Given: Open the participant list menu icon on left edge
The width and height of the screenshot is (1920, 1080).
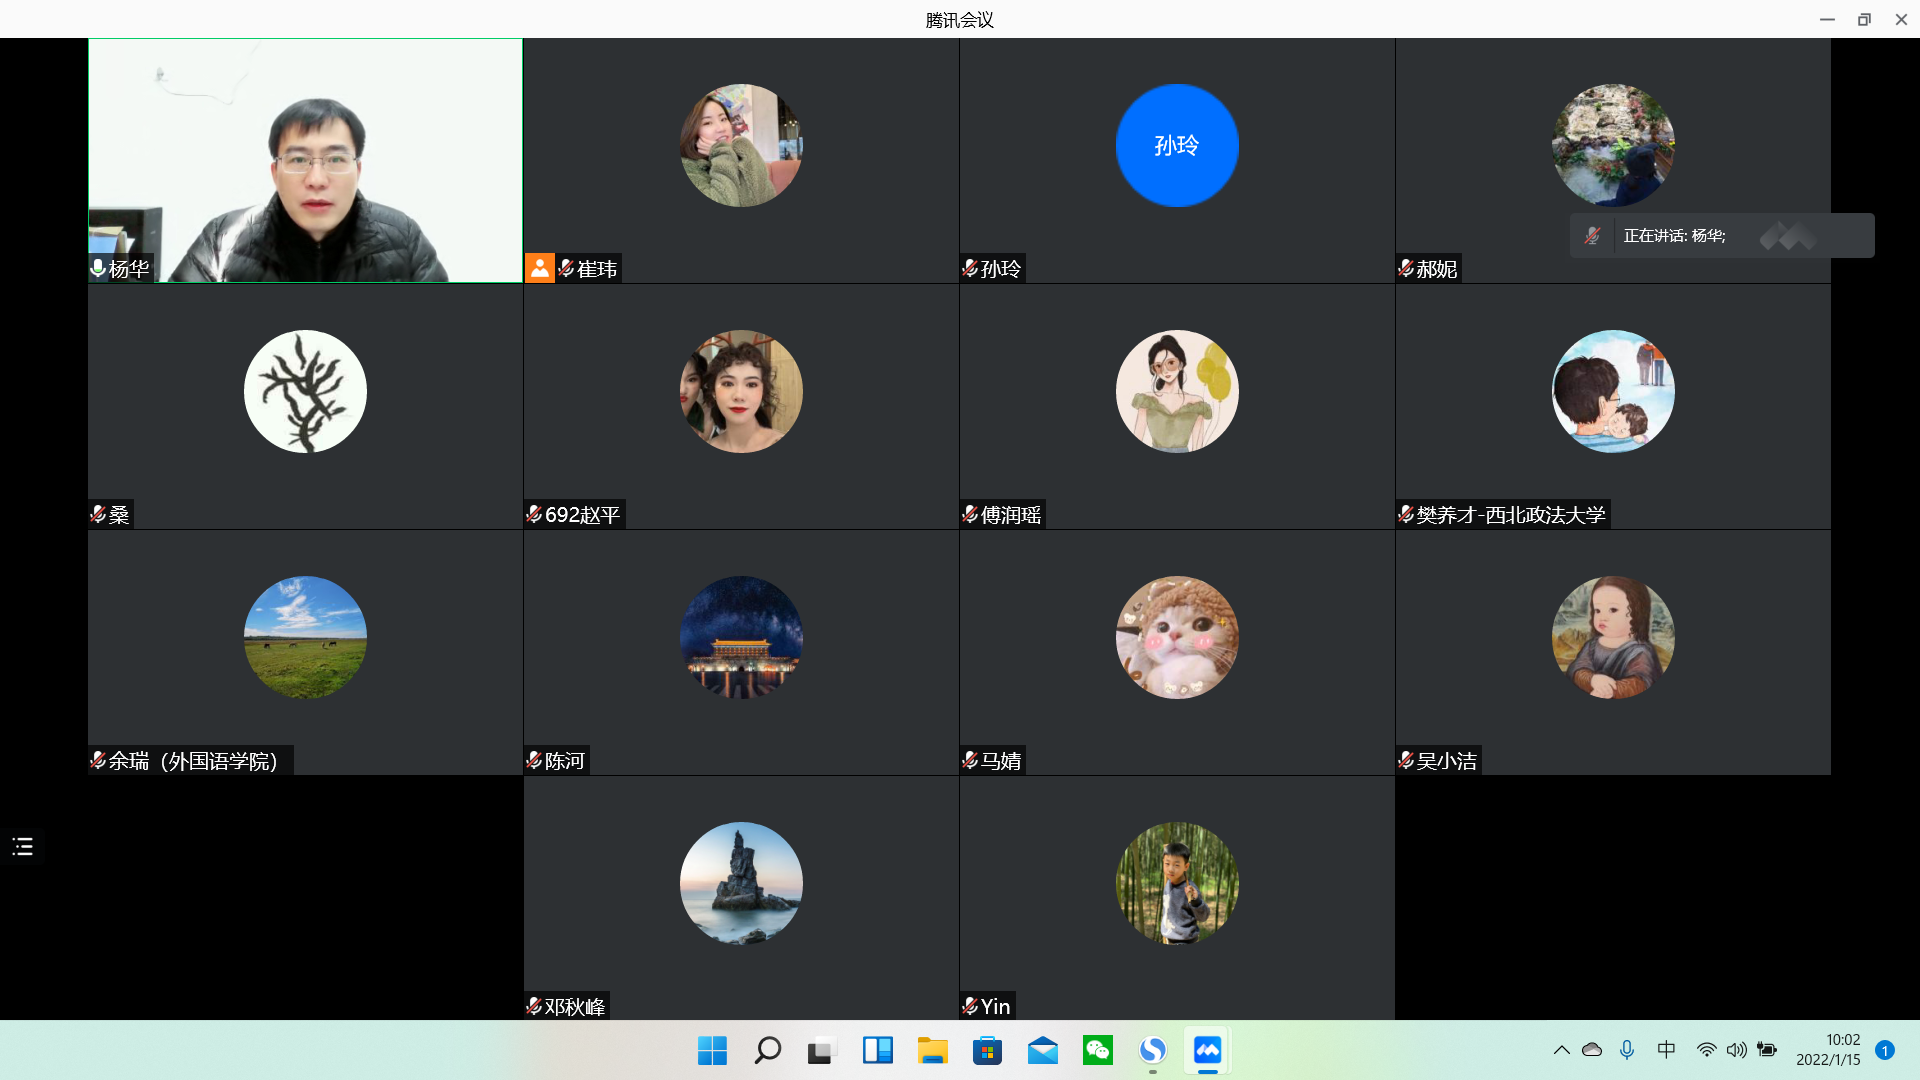Looking at the screenshot, I should (23, 847).
